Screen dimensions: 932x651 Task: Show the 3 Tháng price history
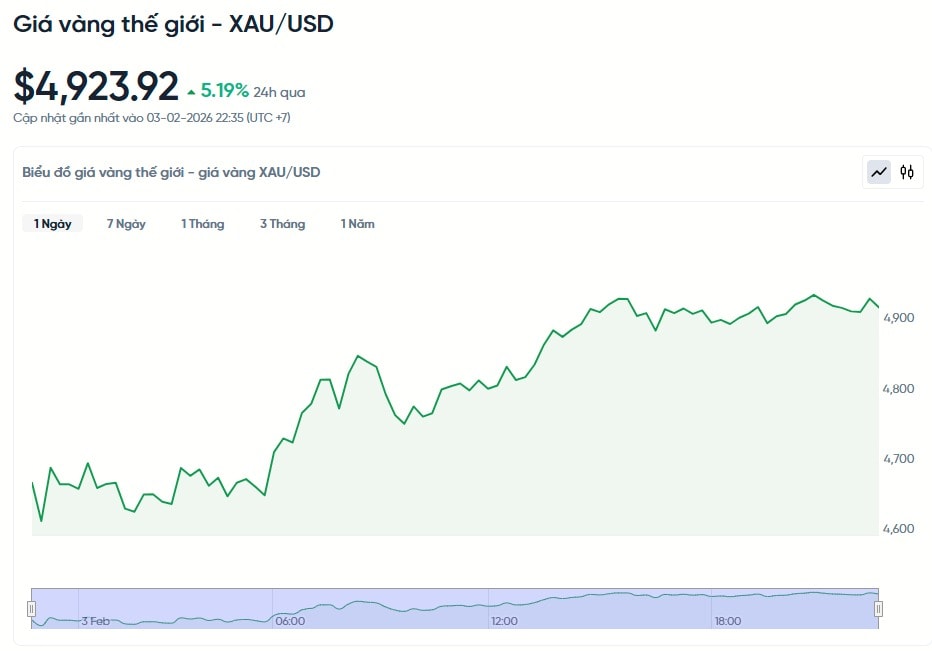tap(282, 224)
